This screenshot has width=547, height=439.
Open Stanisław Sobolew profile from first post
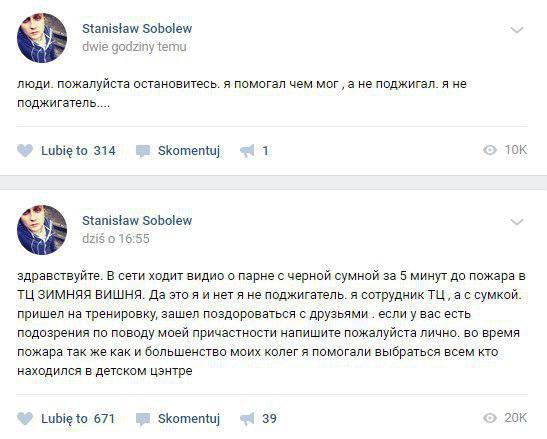coord(137,29)
